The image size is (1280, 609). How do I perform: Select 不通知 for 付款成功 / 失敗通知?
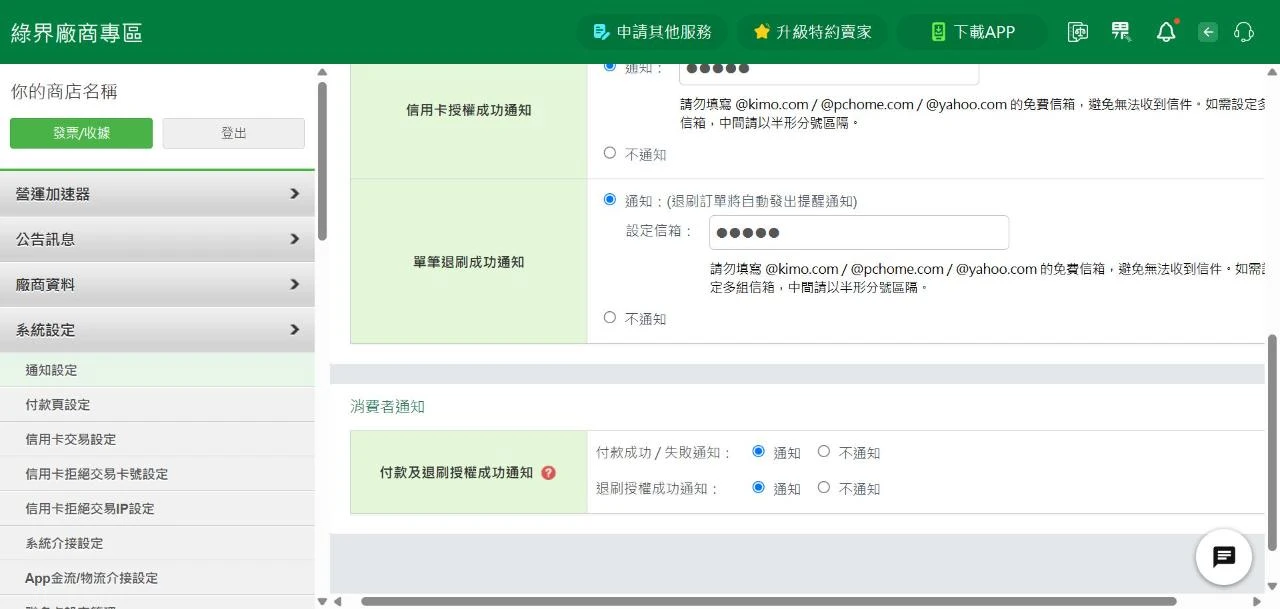click(824, 451)
